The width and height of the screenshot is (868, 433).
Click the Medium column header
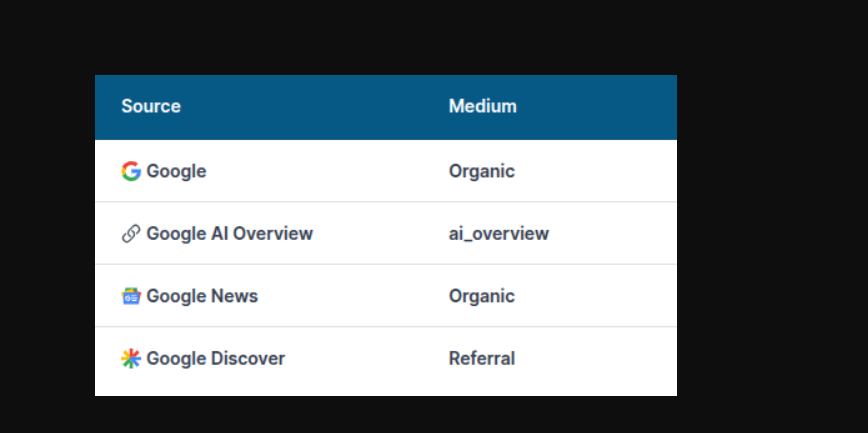coord(482,106)
